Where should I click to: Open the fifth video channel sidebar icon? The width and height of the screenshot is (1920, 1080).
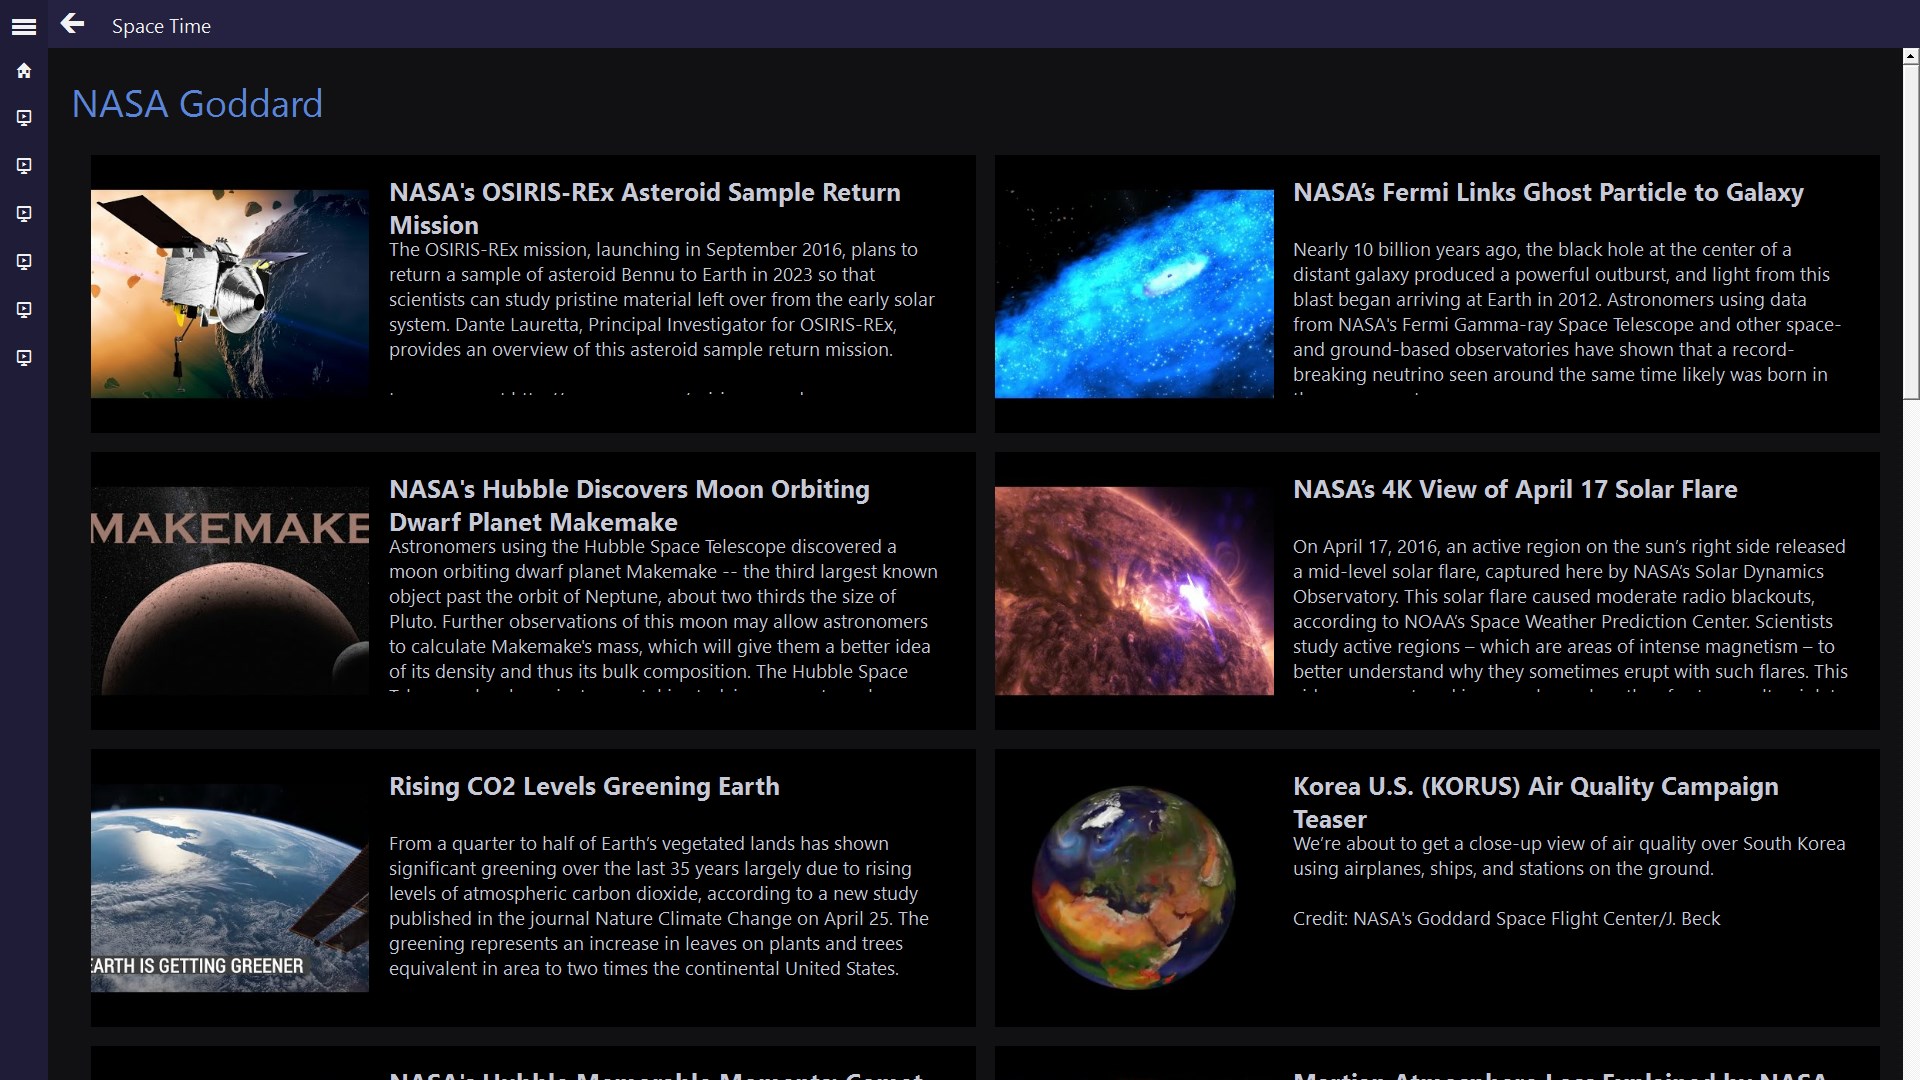[x=24, y=310]
